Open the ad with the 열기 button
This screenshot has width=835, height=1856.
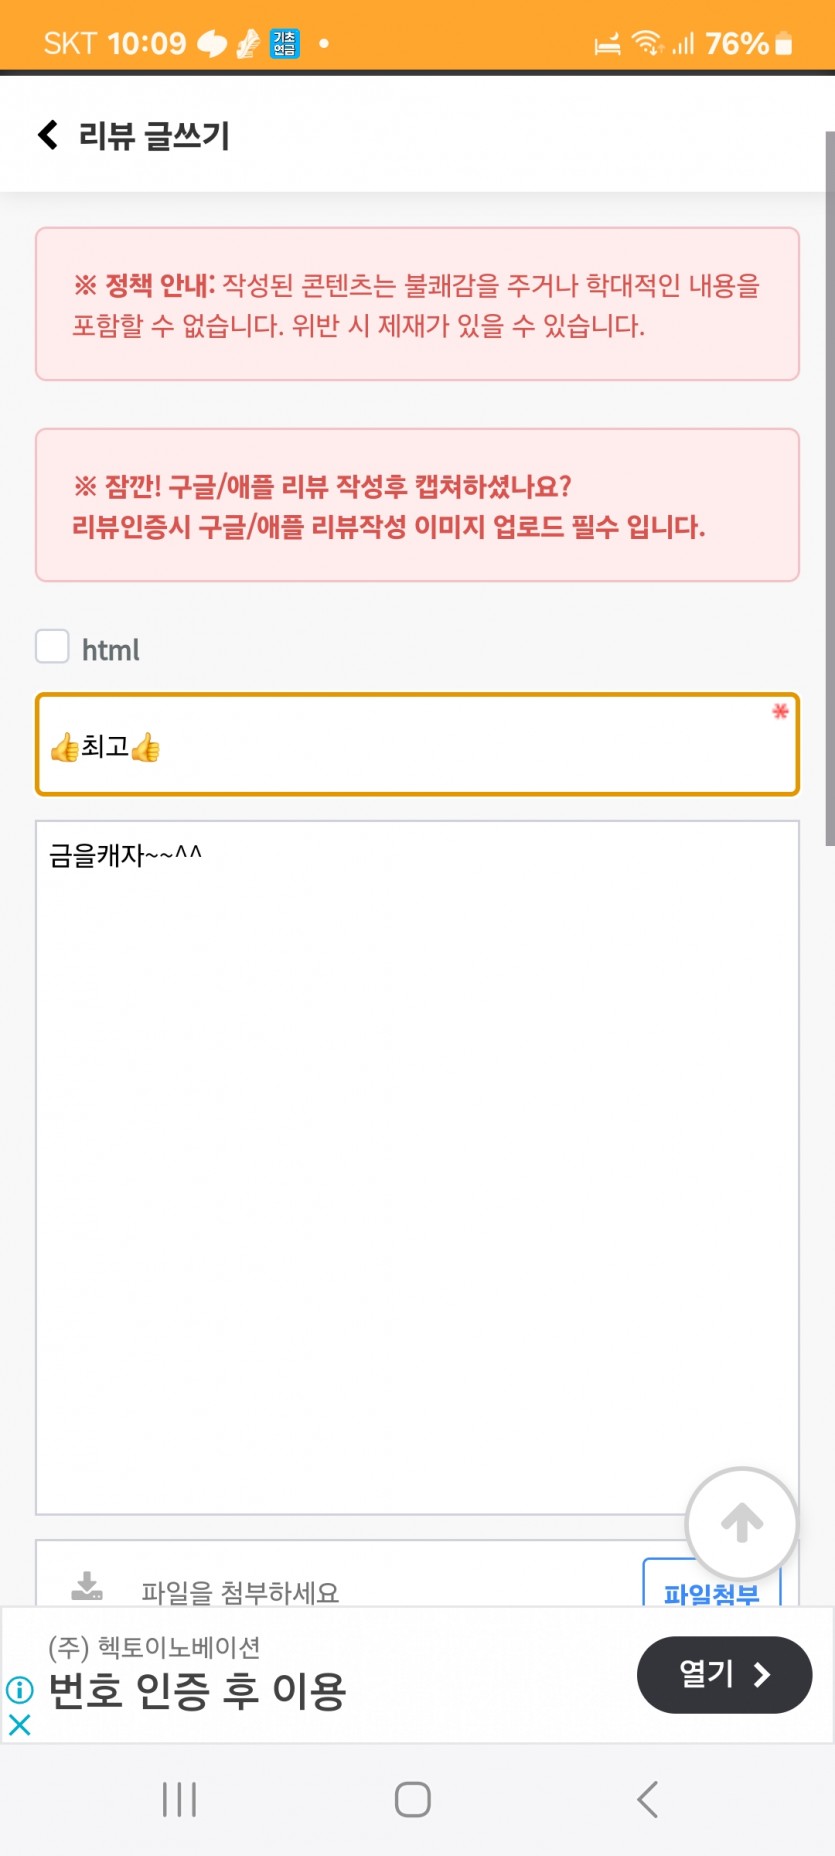click(724, 1674)
